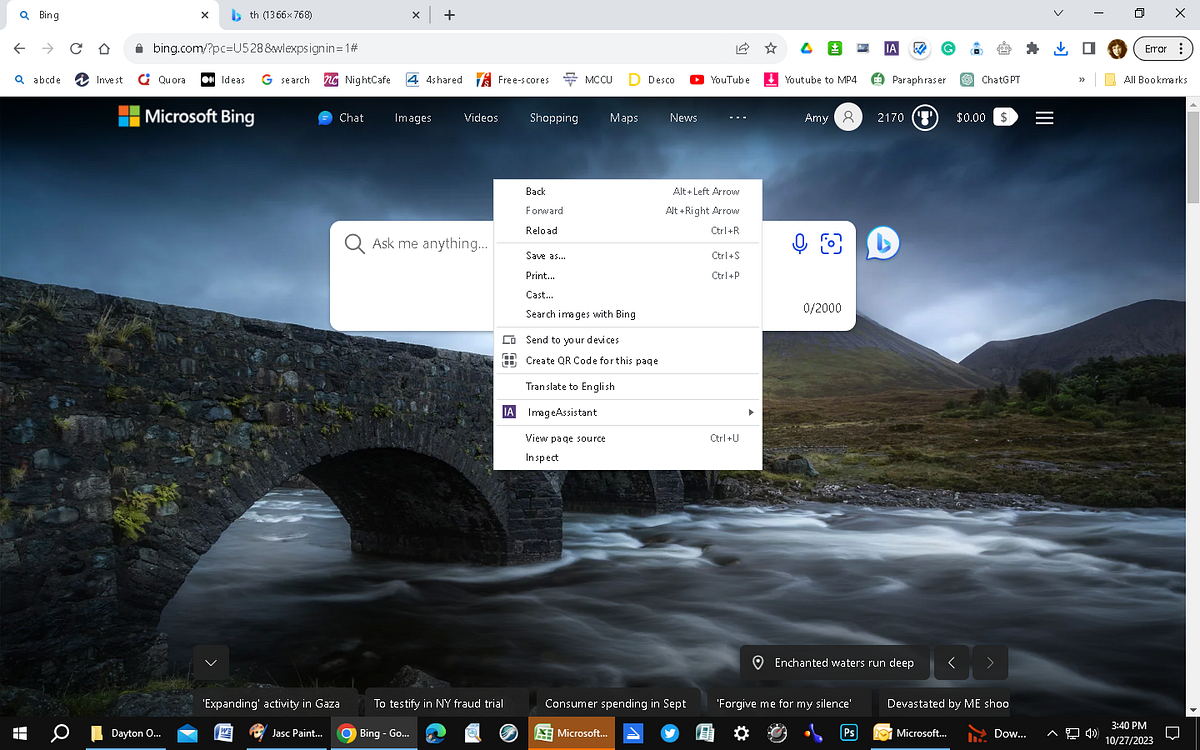
Task: Open the ImageAssistant extension icon in the address bar
Action: [x=891, y=47]
